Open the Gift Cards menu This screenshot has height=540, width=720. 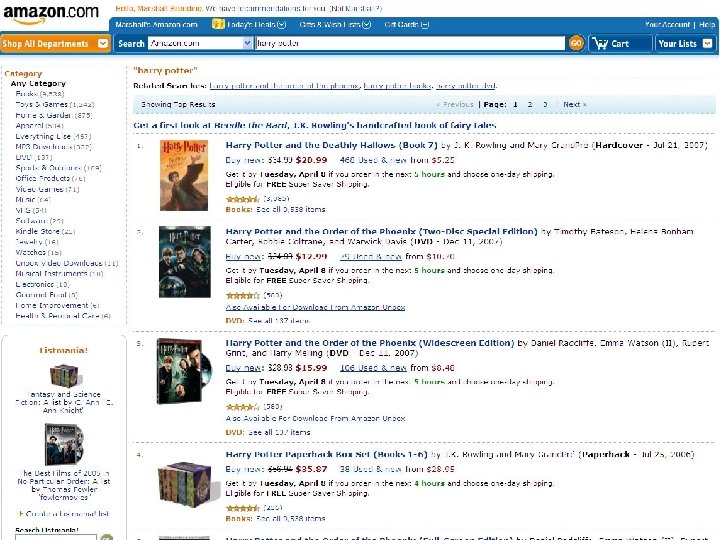[x=402, y=24]
